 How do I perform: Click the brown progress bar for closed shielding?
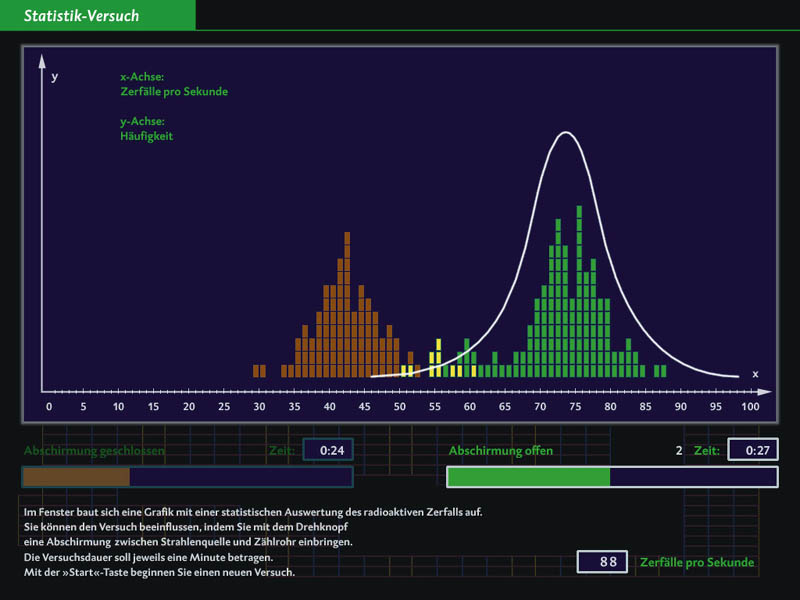(187, 477)
